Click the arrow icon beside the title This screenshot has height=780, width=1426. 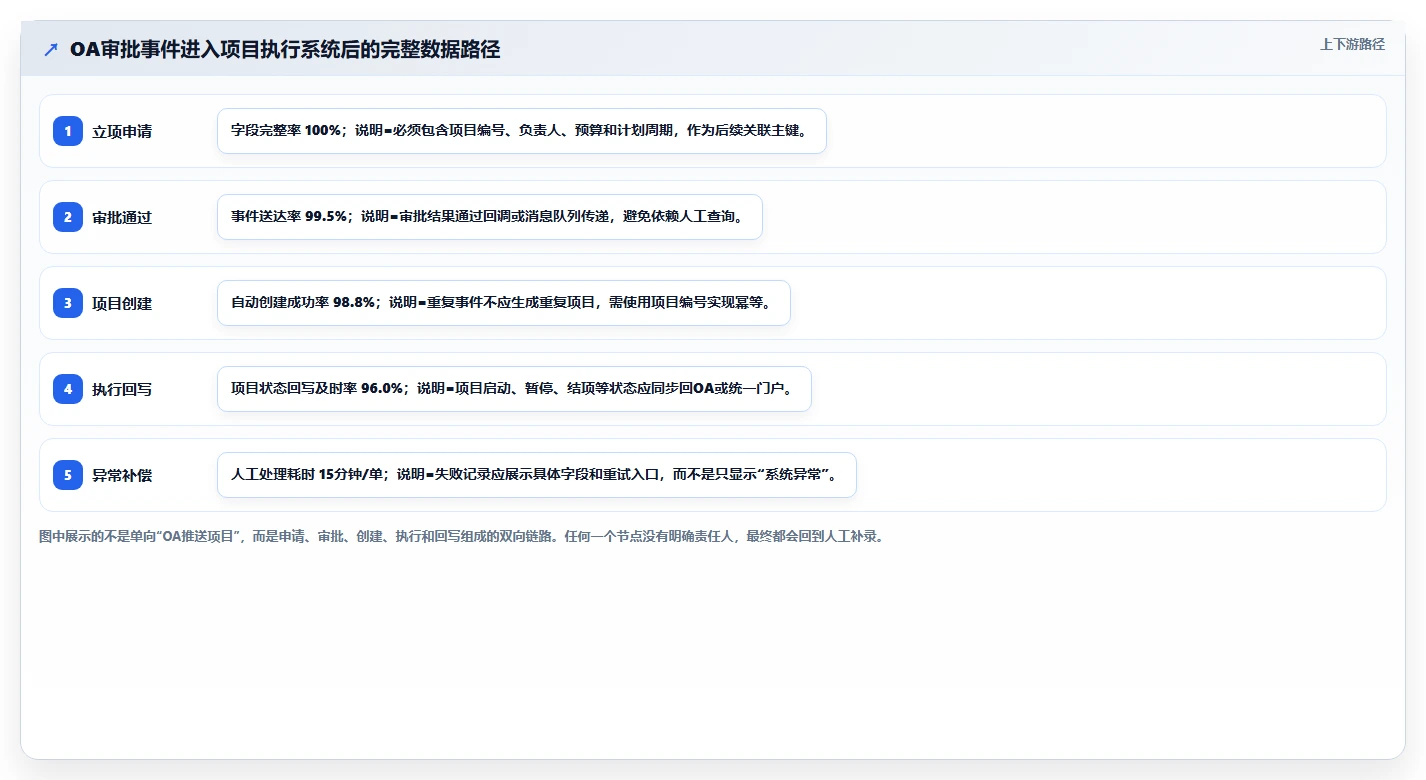point(51,50)
